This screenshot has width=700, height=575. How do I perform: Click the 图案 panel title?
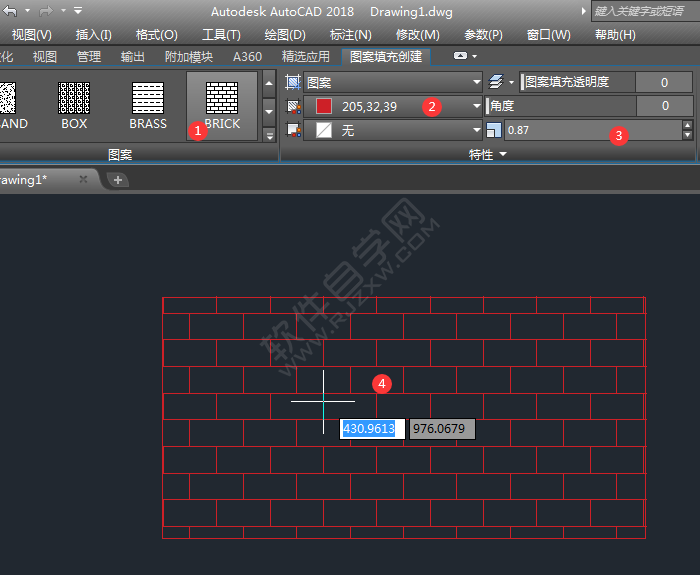(x=120, y=154)
